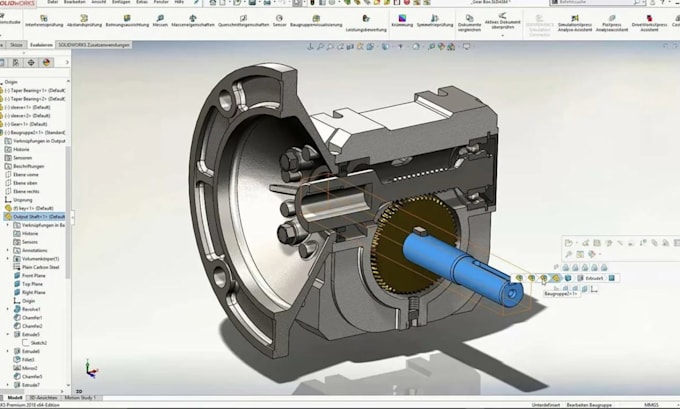Image resolution: width=680 pixels, height=409 pixels.
Task: Expand the Annotations node
Action: pos(7,250)
